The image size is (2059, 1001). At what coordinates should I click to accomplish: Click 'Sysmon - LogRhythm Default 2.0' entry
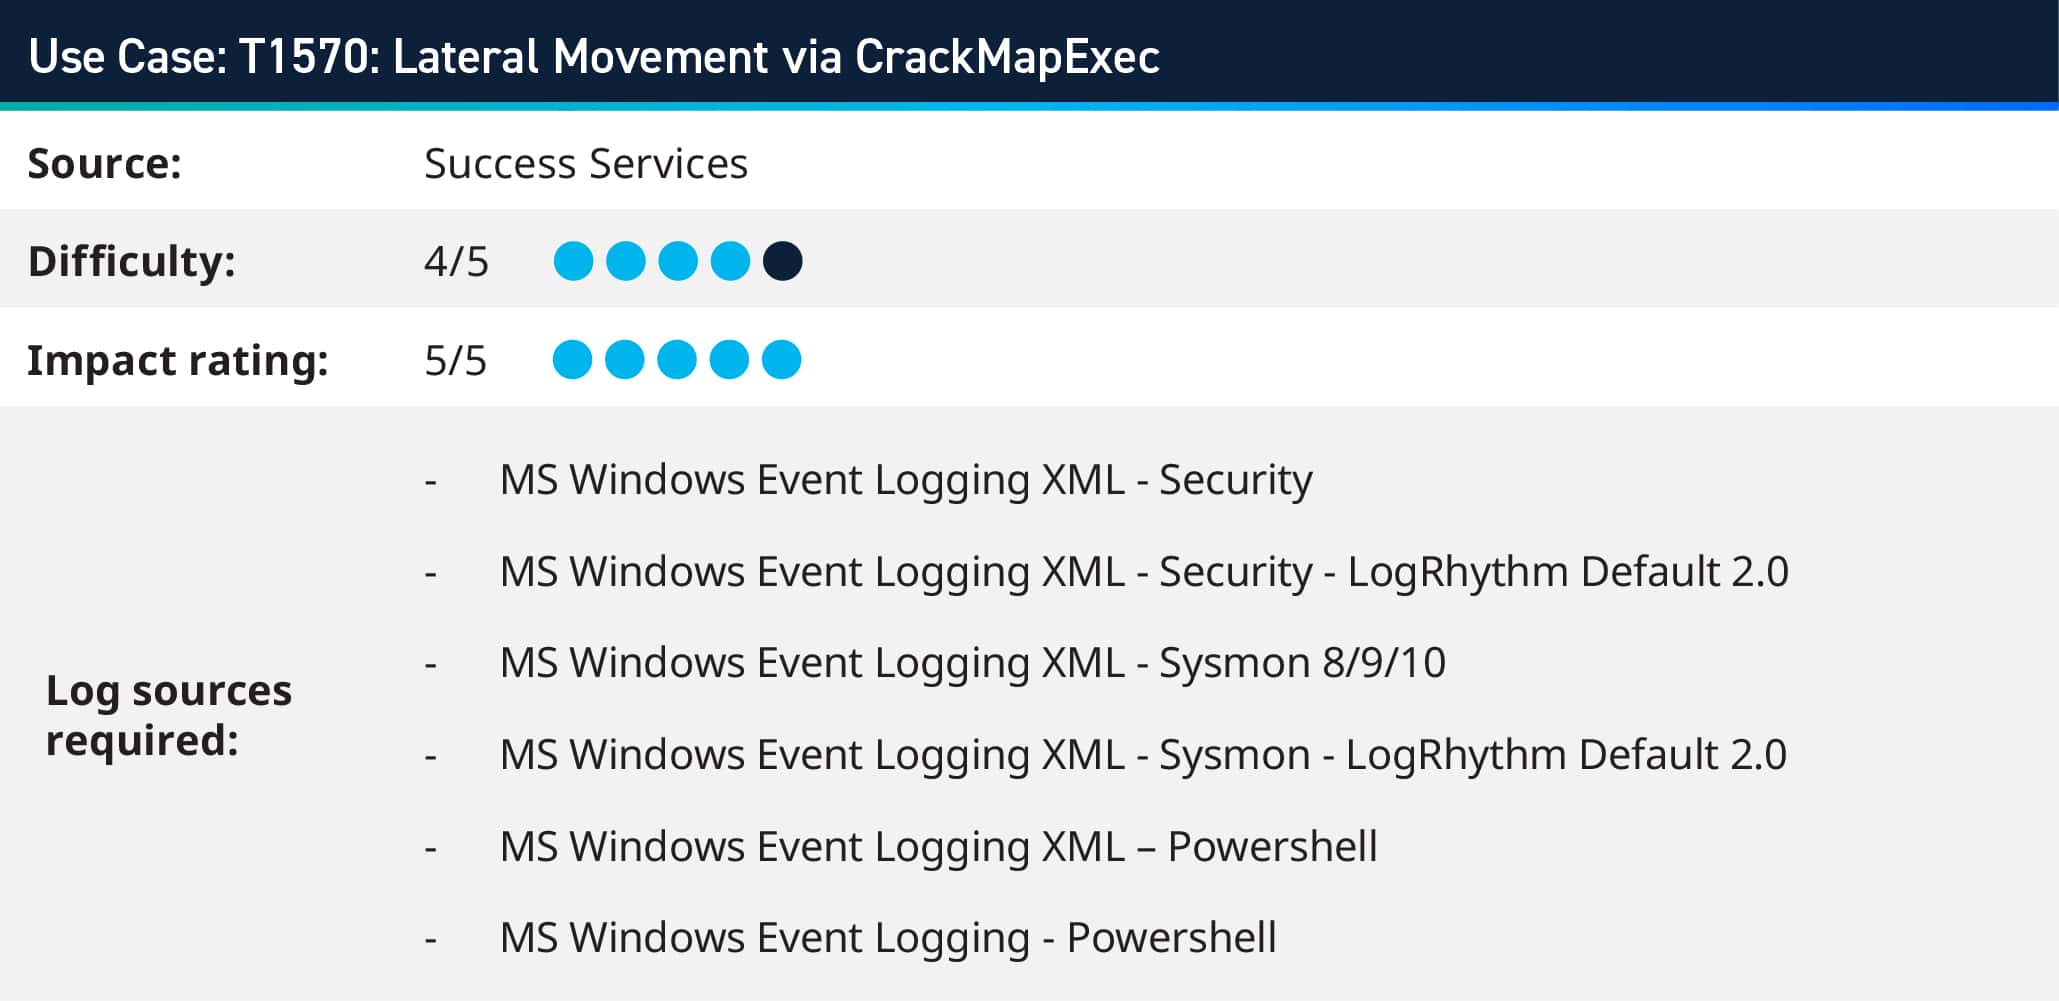tap(1142, 755)
